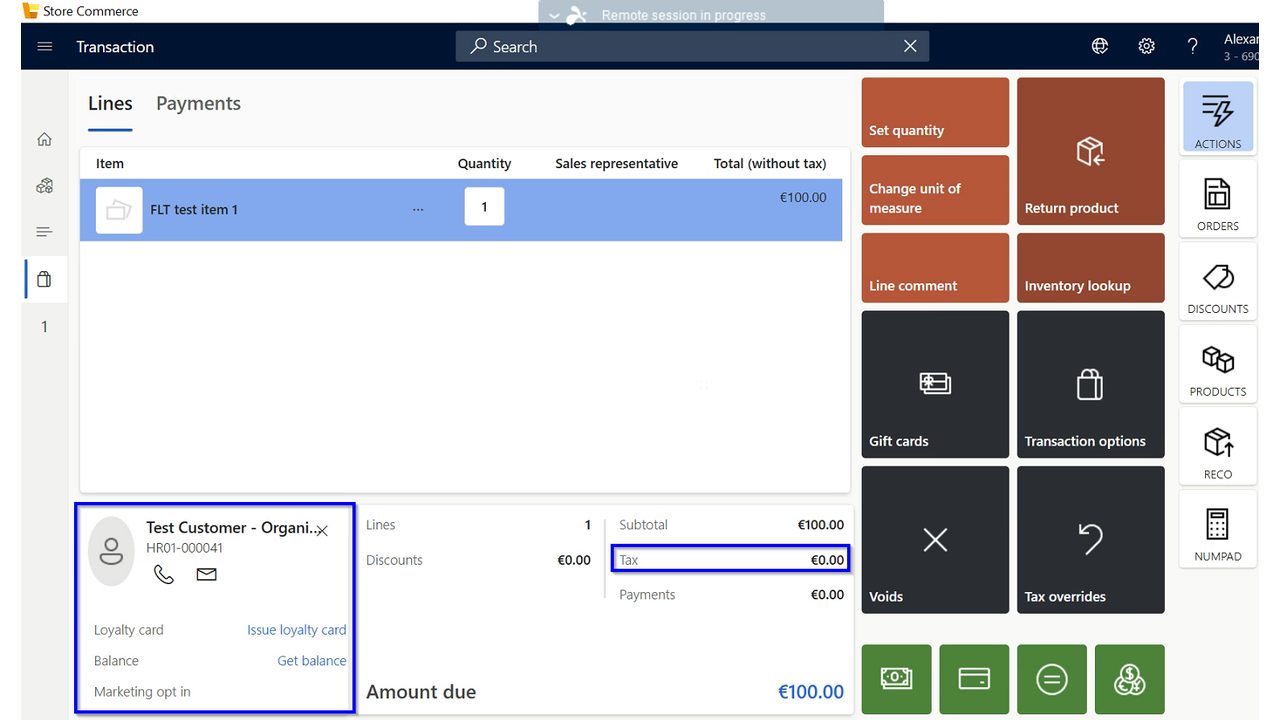Click the green equals-sign exact payment button

click(1052, 679)
